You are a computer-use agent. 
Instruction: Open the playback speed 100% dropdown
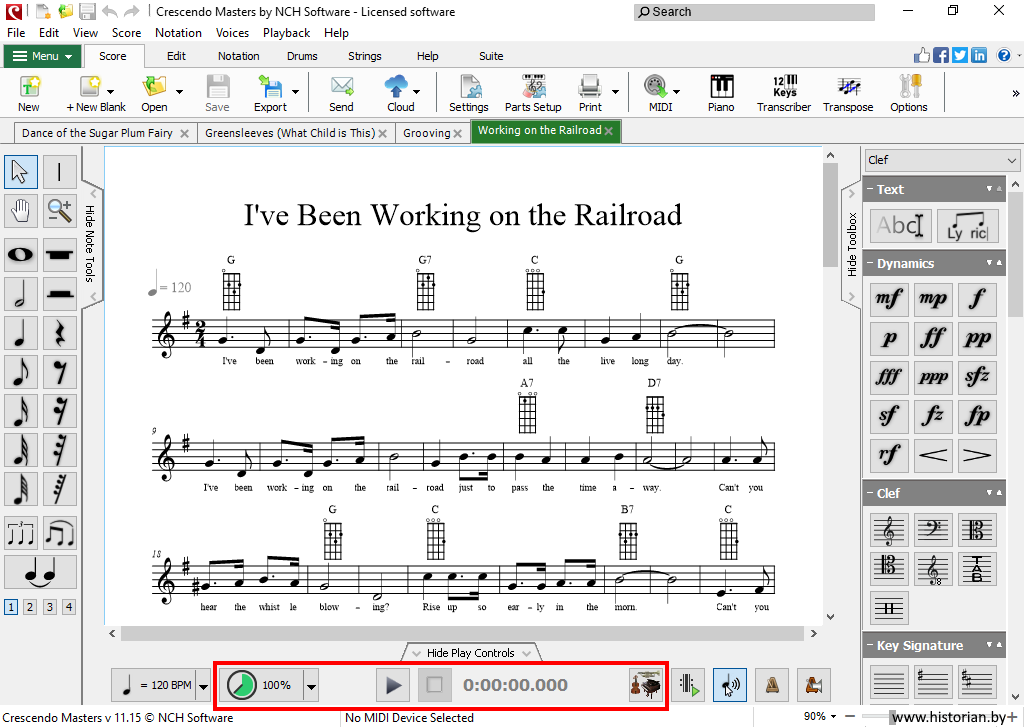[311, 685]
